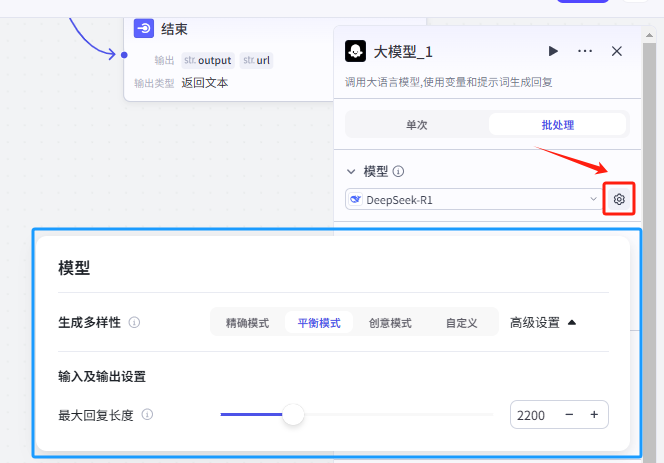Click the 结束 node icon

pos(144,29)
